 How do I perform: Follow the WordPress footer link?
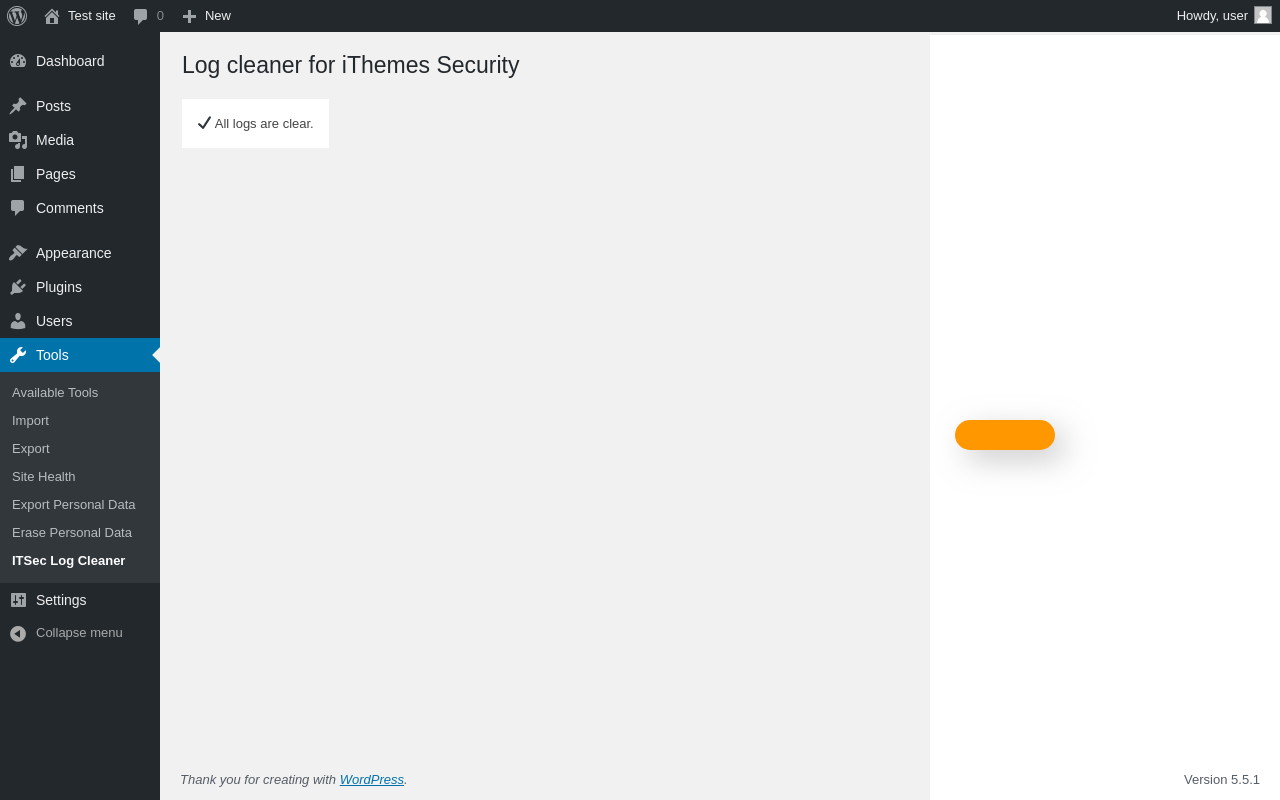(x=372, y=780)
